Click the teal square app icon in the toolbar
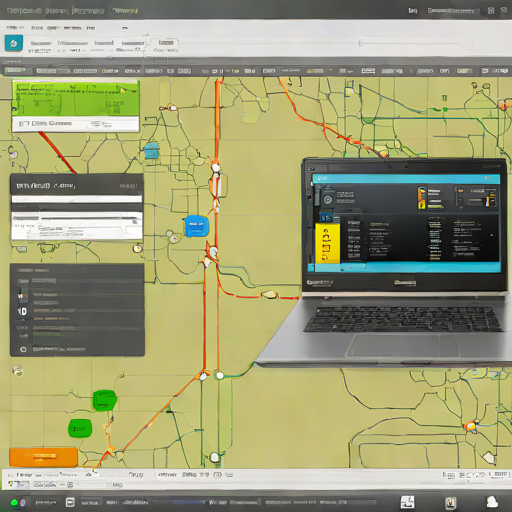 point(14,43)
